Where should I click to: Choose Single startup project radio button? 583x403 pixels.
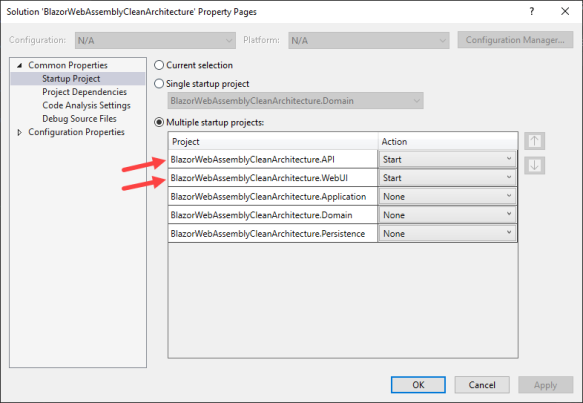click(159, 84)
